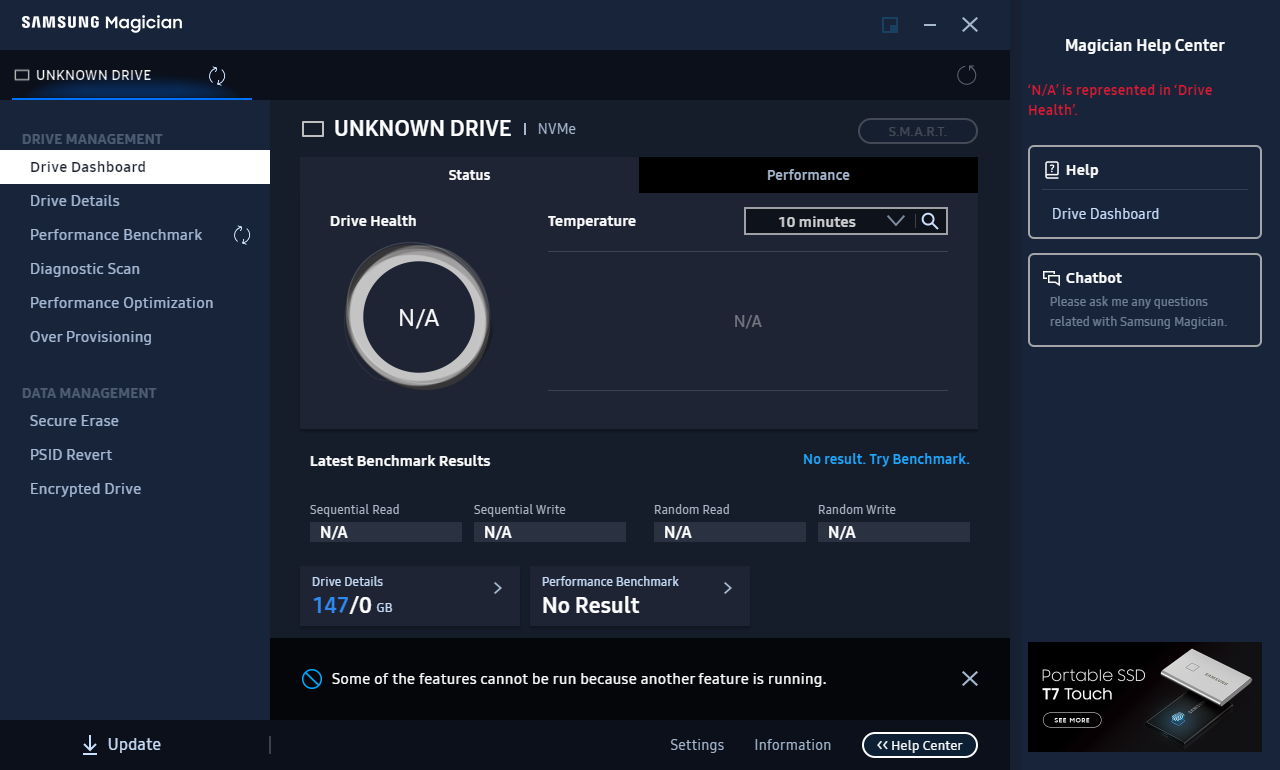This screenshot has width=1280, height=770.
Task: Click the Chatbot speech bubble icon
Action: point(1051,278)
